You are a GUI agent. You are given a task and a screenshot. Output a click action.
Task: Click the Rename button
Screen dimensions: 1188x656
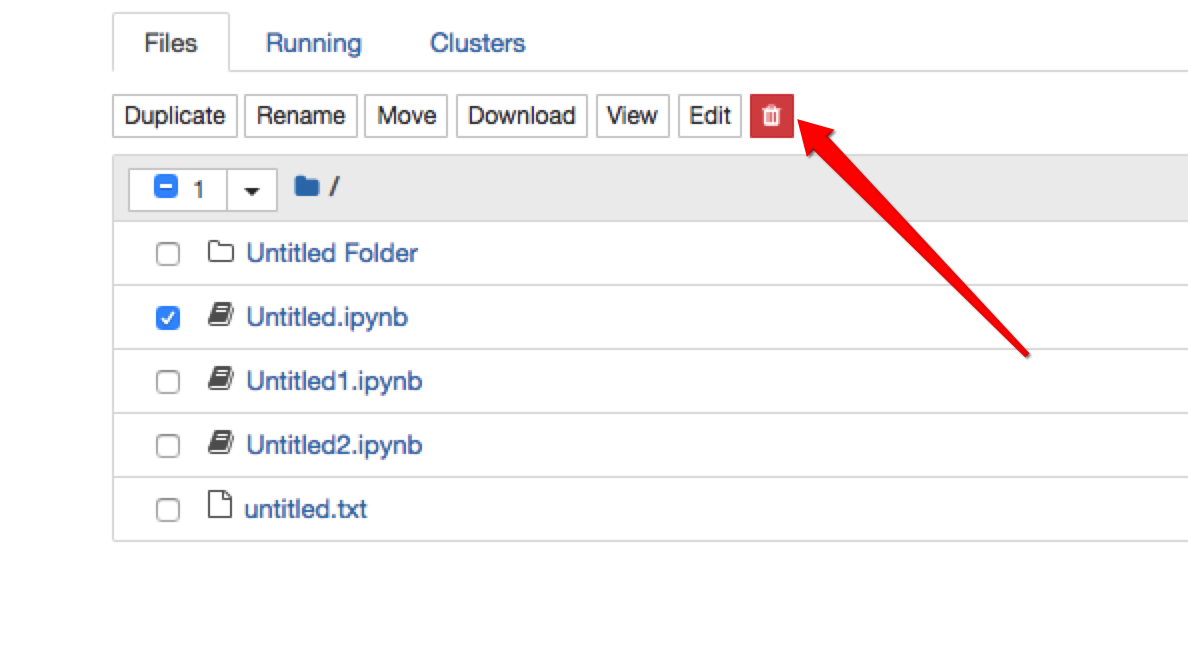point(301,116)
